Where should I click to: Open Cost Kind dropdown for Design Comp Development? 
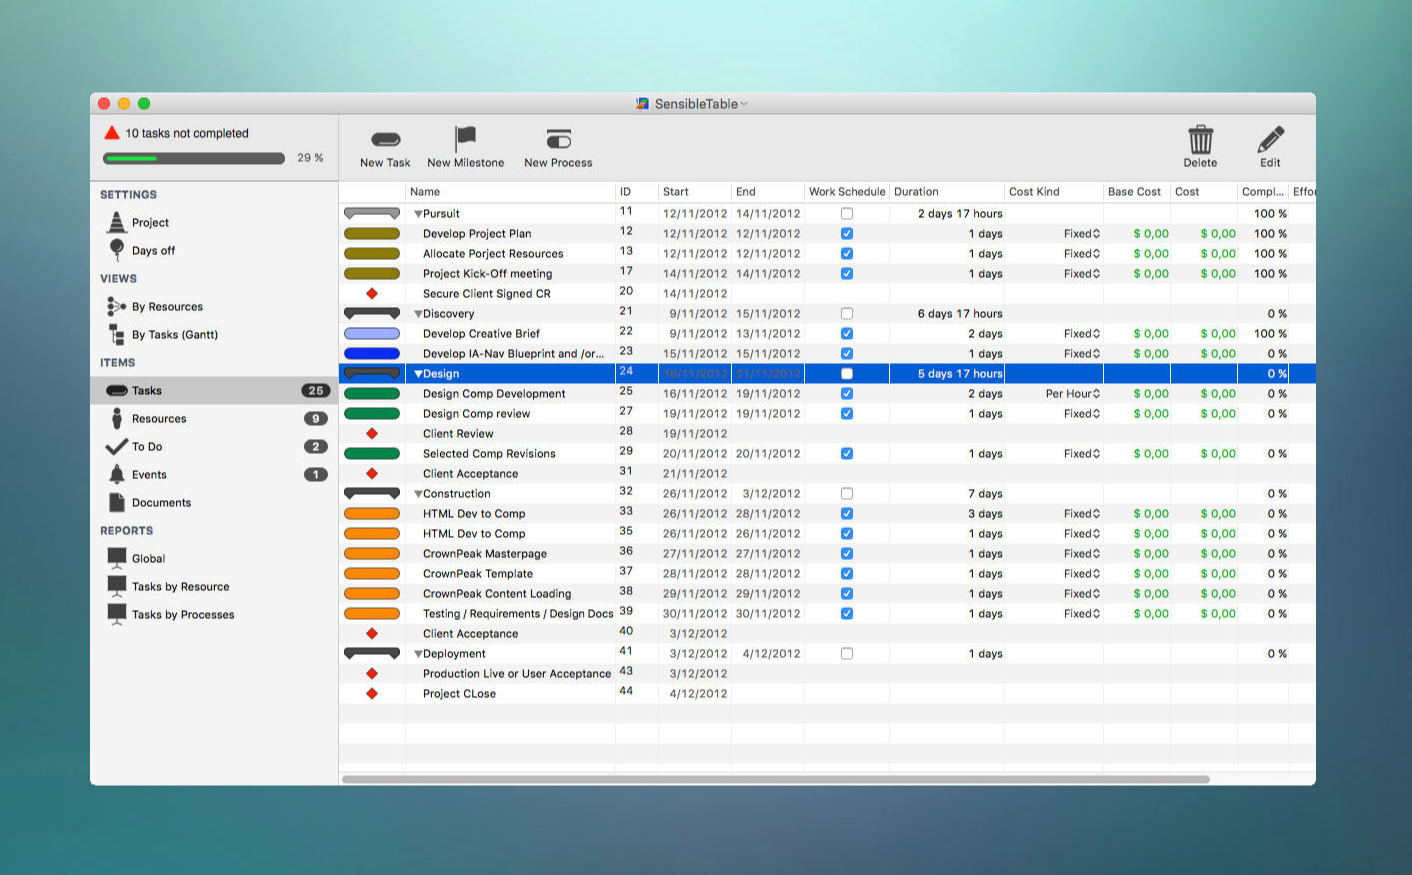click(1073, 393)
